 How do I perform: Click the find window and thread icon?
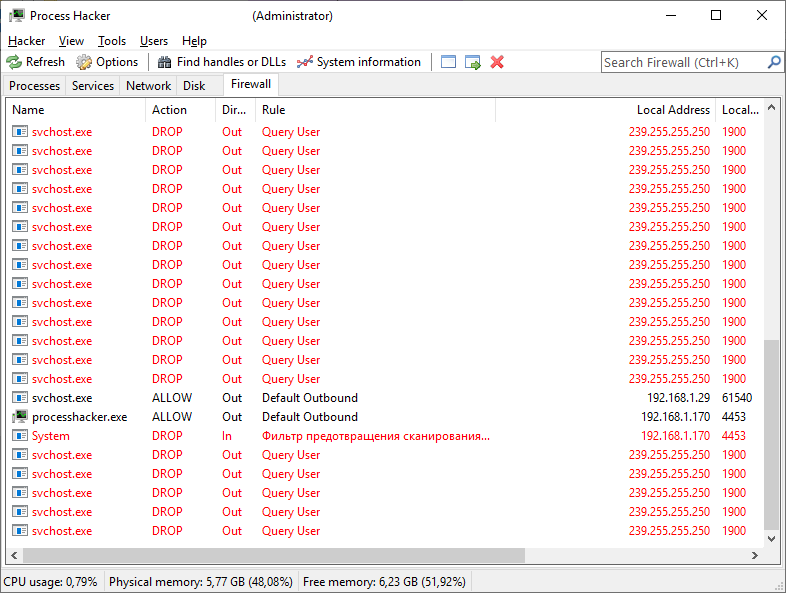click(473, 62)
